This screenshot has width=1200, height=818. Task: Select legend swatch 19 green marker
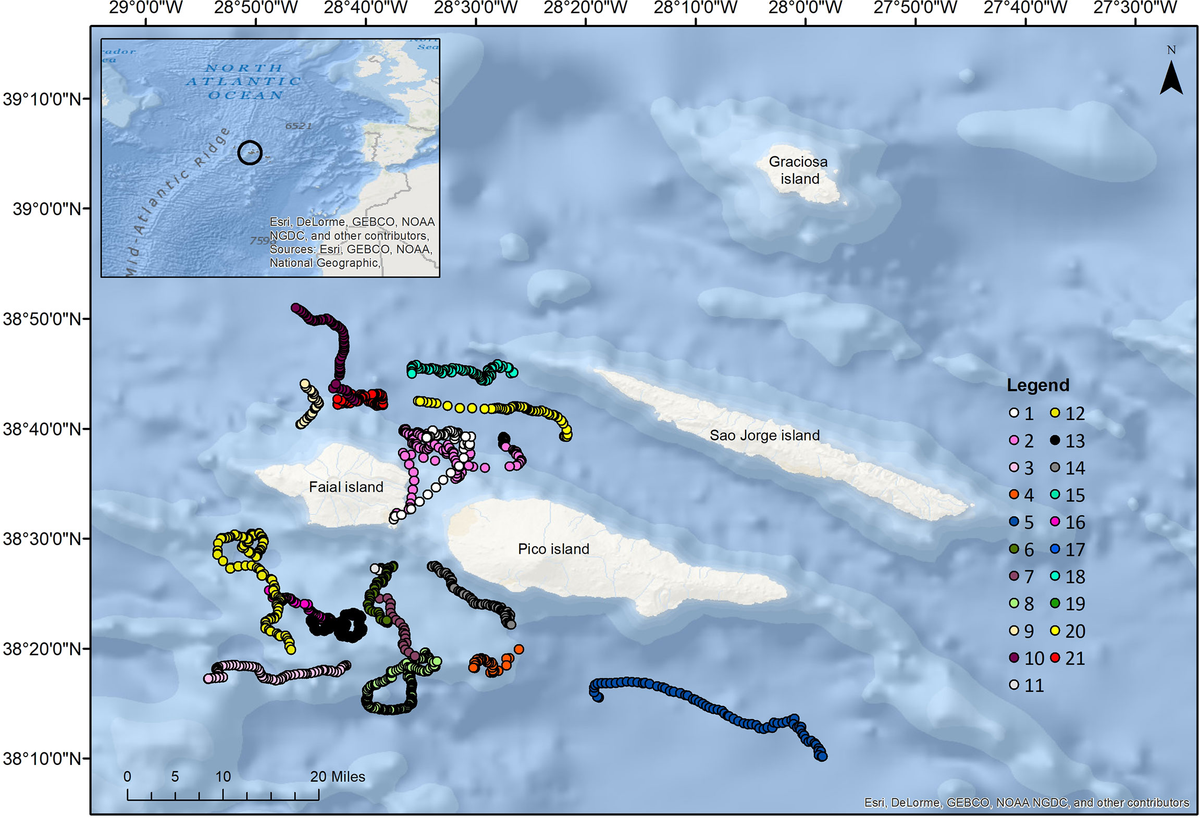point(1054,603)
